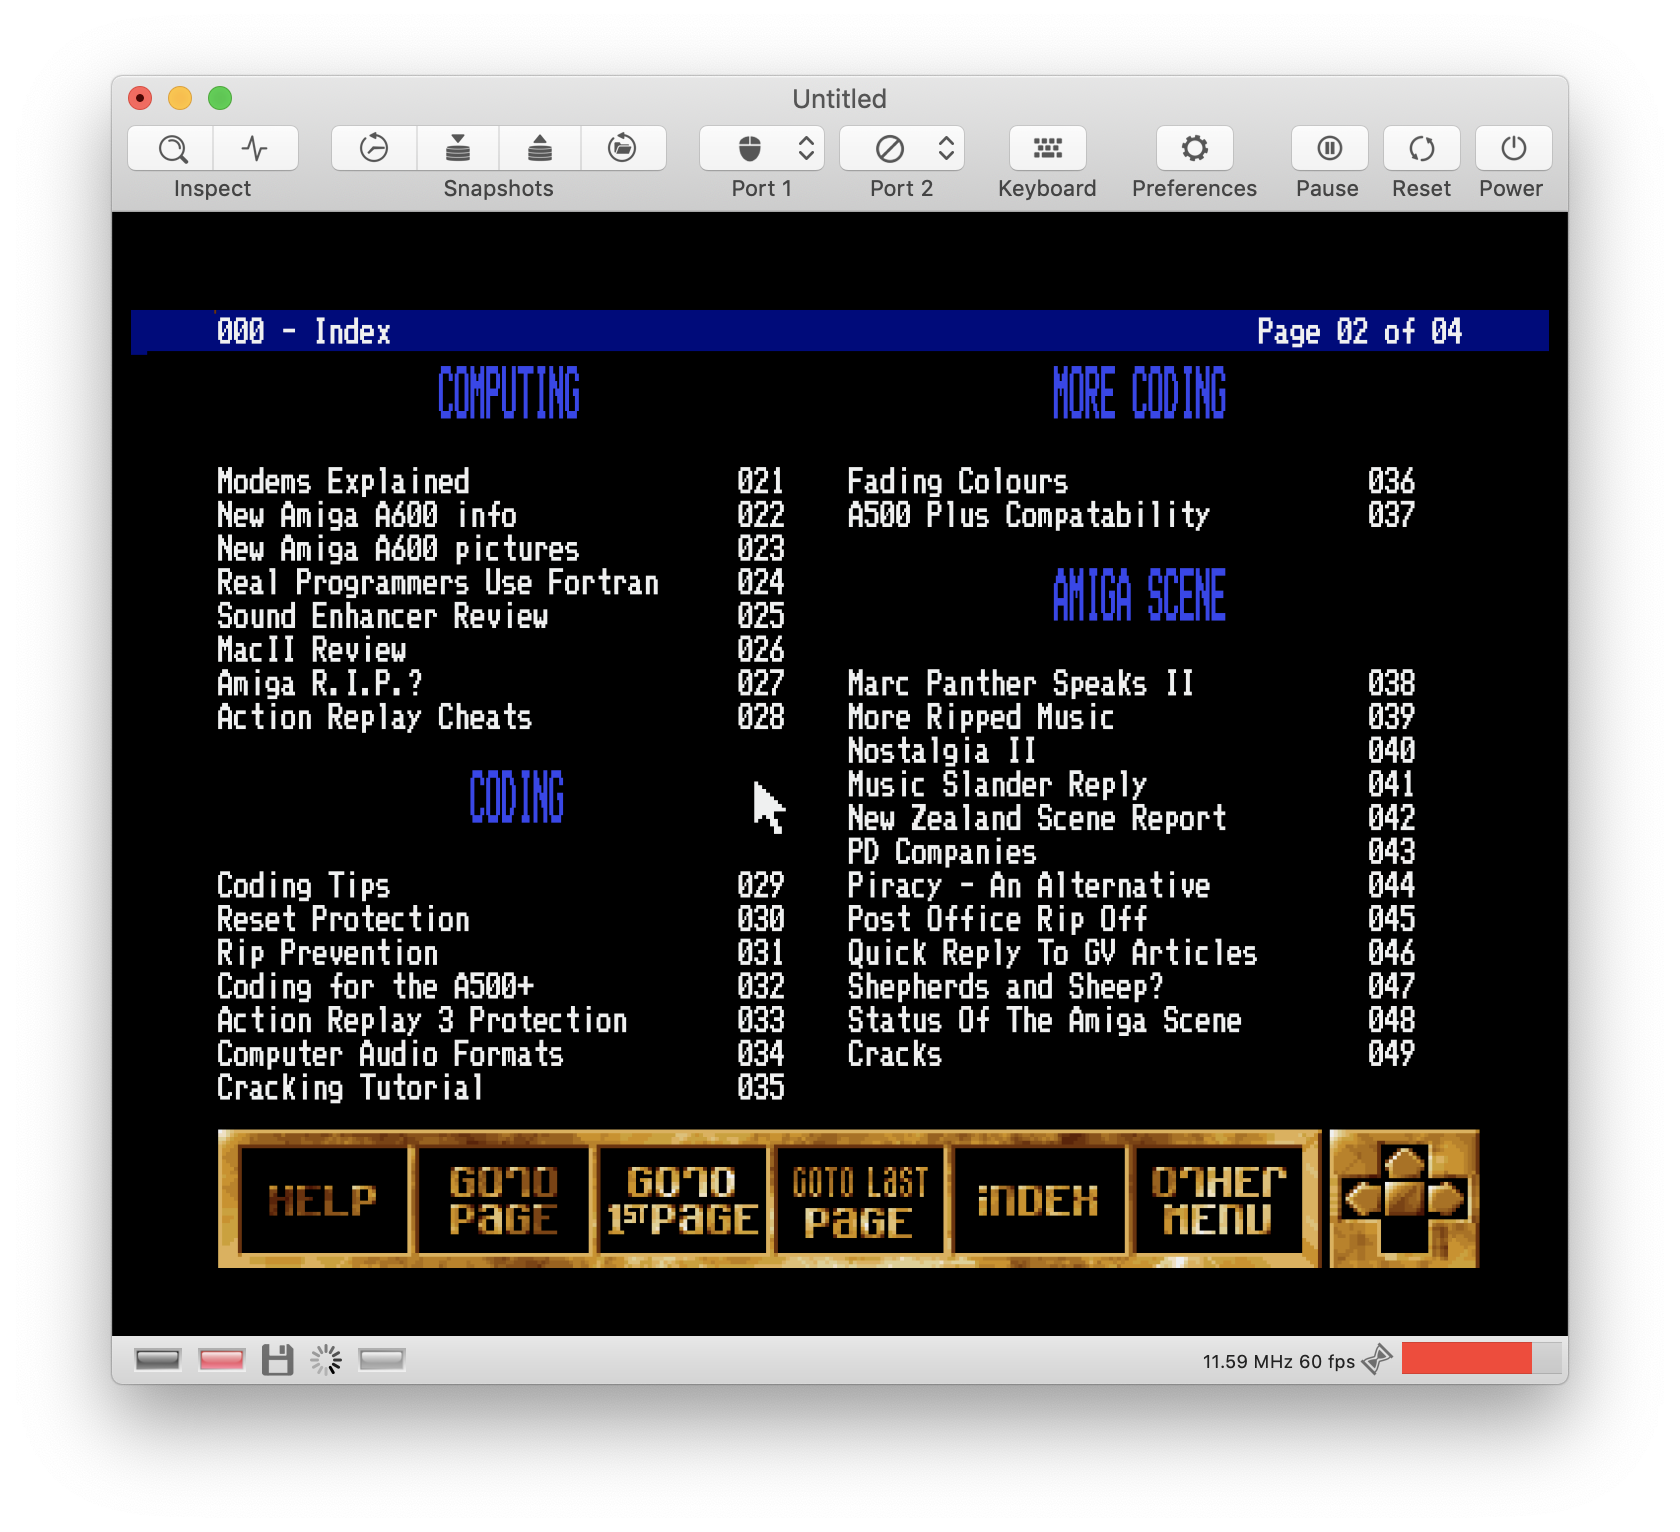Select "Shepherds and Sheep?" article
This screenshot has height=1532, width=1680.
pyautogui.click(x=1006, y=987)
